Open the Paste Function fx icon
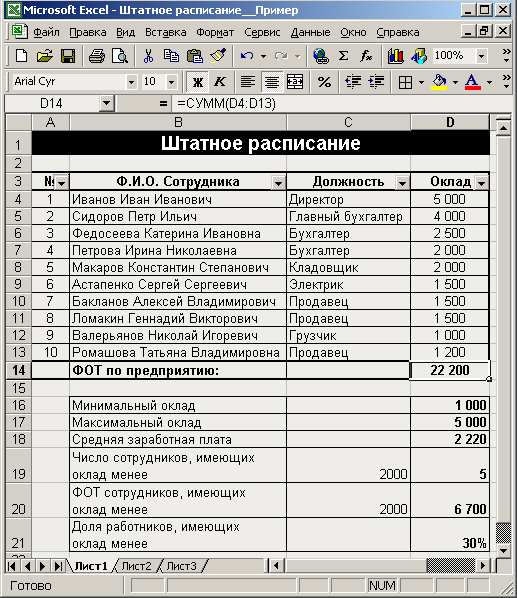517x598 pixels. (x=366, y=56)
